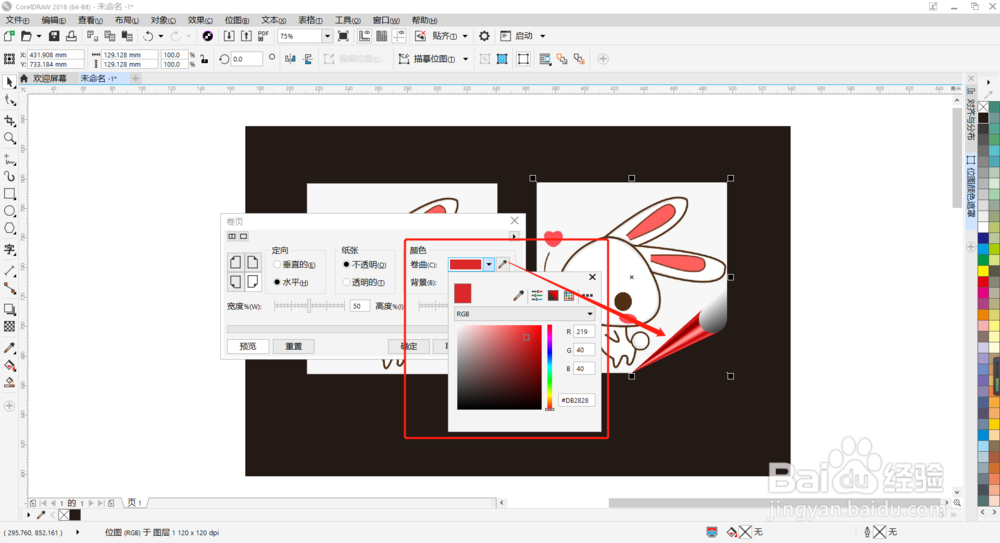The height and width of the screenshot is (543, 1000).
Task: Import a file with the import icon
Action: pyautogui.click(x=229, y=36)
